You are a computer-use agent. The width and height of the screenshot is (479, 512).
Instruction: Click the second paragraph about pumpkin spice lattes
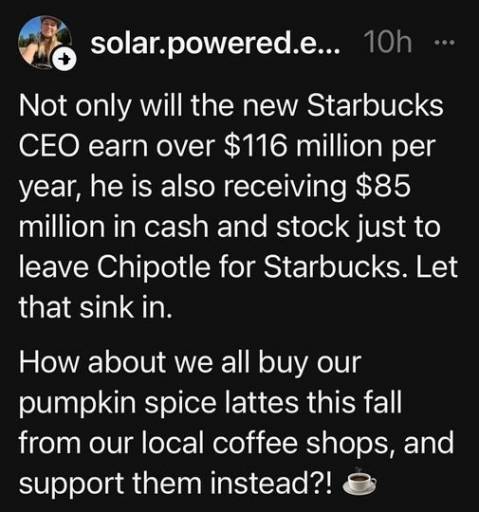[237, 423]
